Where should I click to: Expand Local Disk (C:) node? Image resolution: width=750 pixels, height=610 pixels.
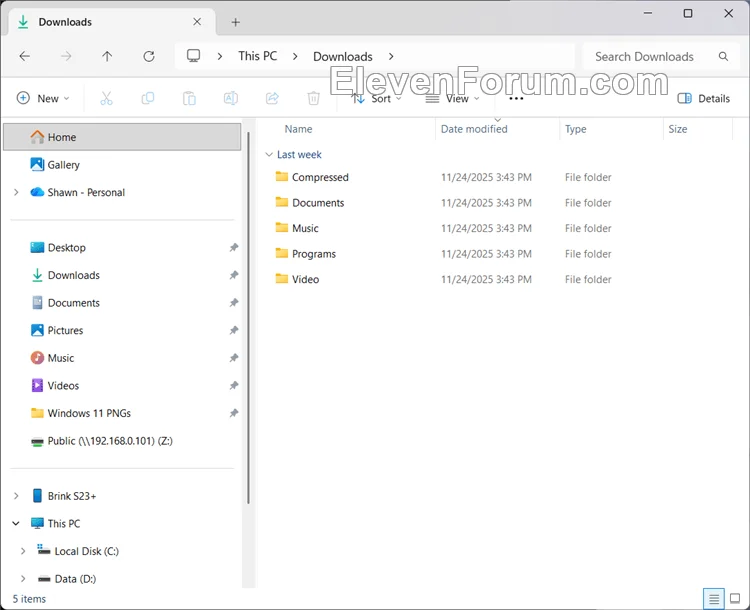pyautogui.click(x=23, y=551)
